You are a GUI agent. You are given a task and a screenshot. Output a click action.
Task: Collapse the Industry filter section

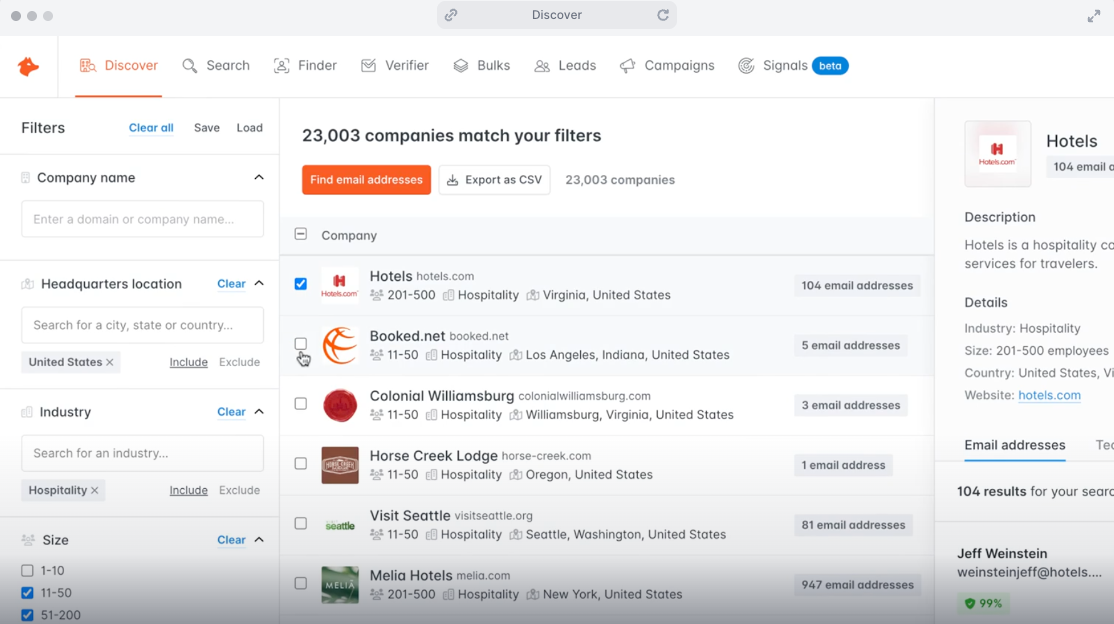click(259, 411)
